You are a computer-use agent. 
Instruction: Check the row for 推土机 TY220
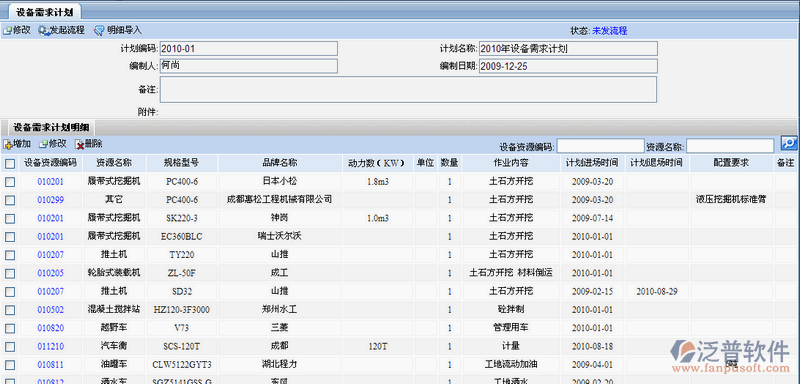pyautogui.click(x=10, y=255)
